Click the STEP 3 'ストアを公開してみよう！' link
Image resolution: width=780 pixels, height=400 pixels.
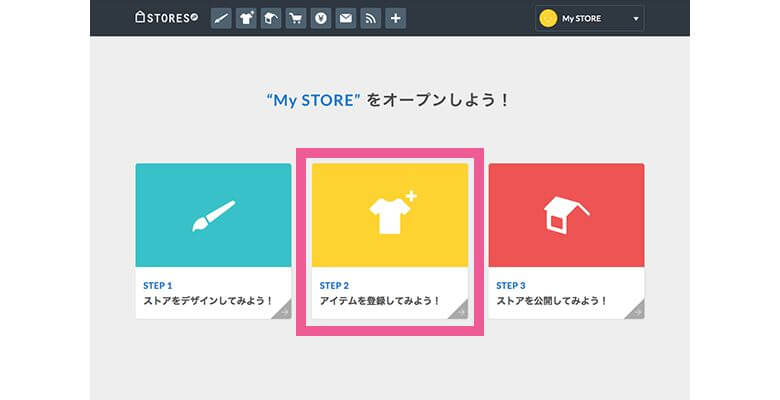[x=551, y=300]
